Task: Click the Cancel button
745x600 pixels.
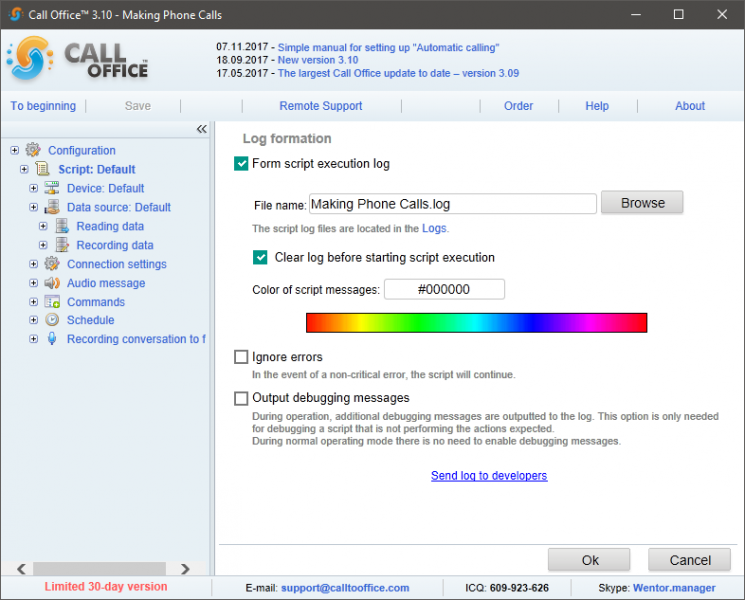Action: click(x=689, y=560)
